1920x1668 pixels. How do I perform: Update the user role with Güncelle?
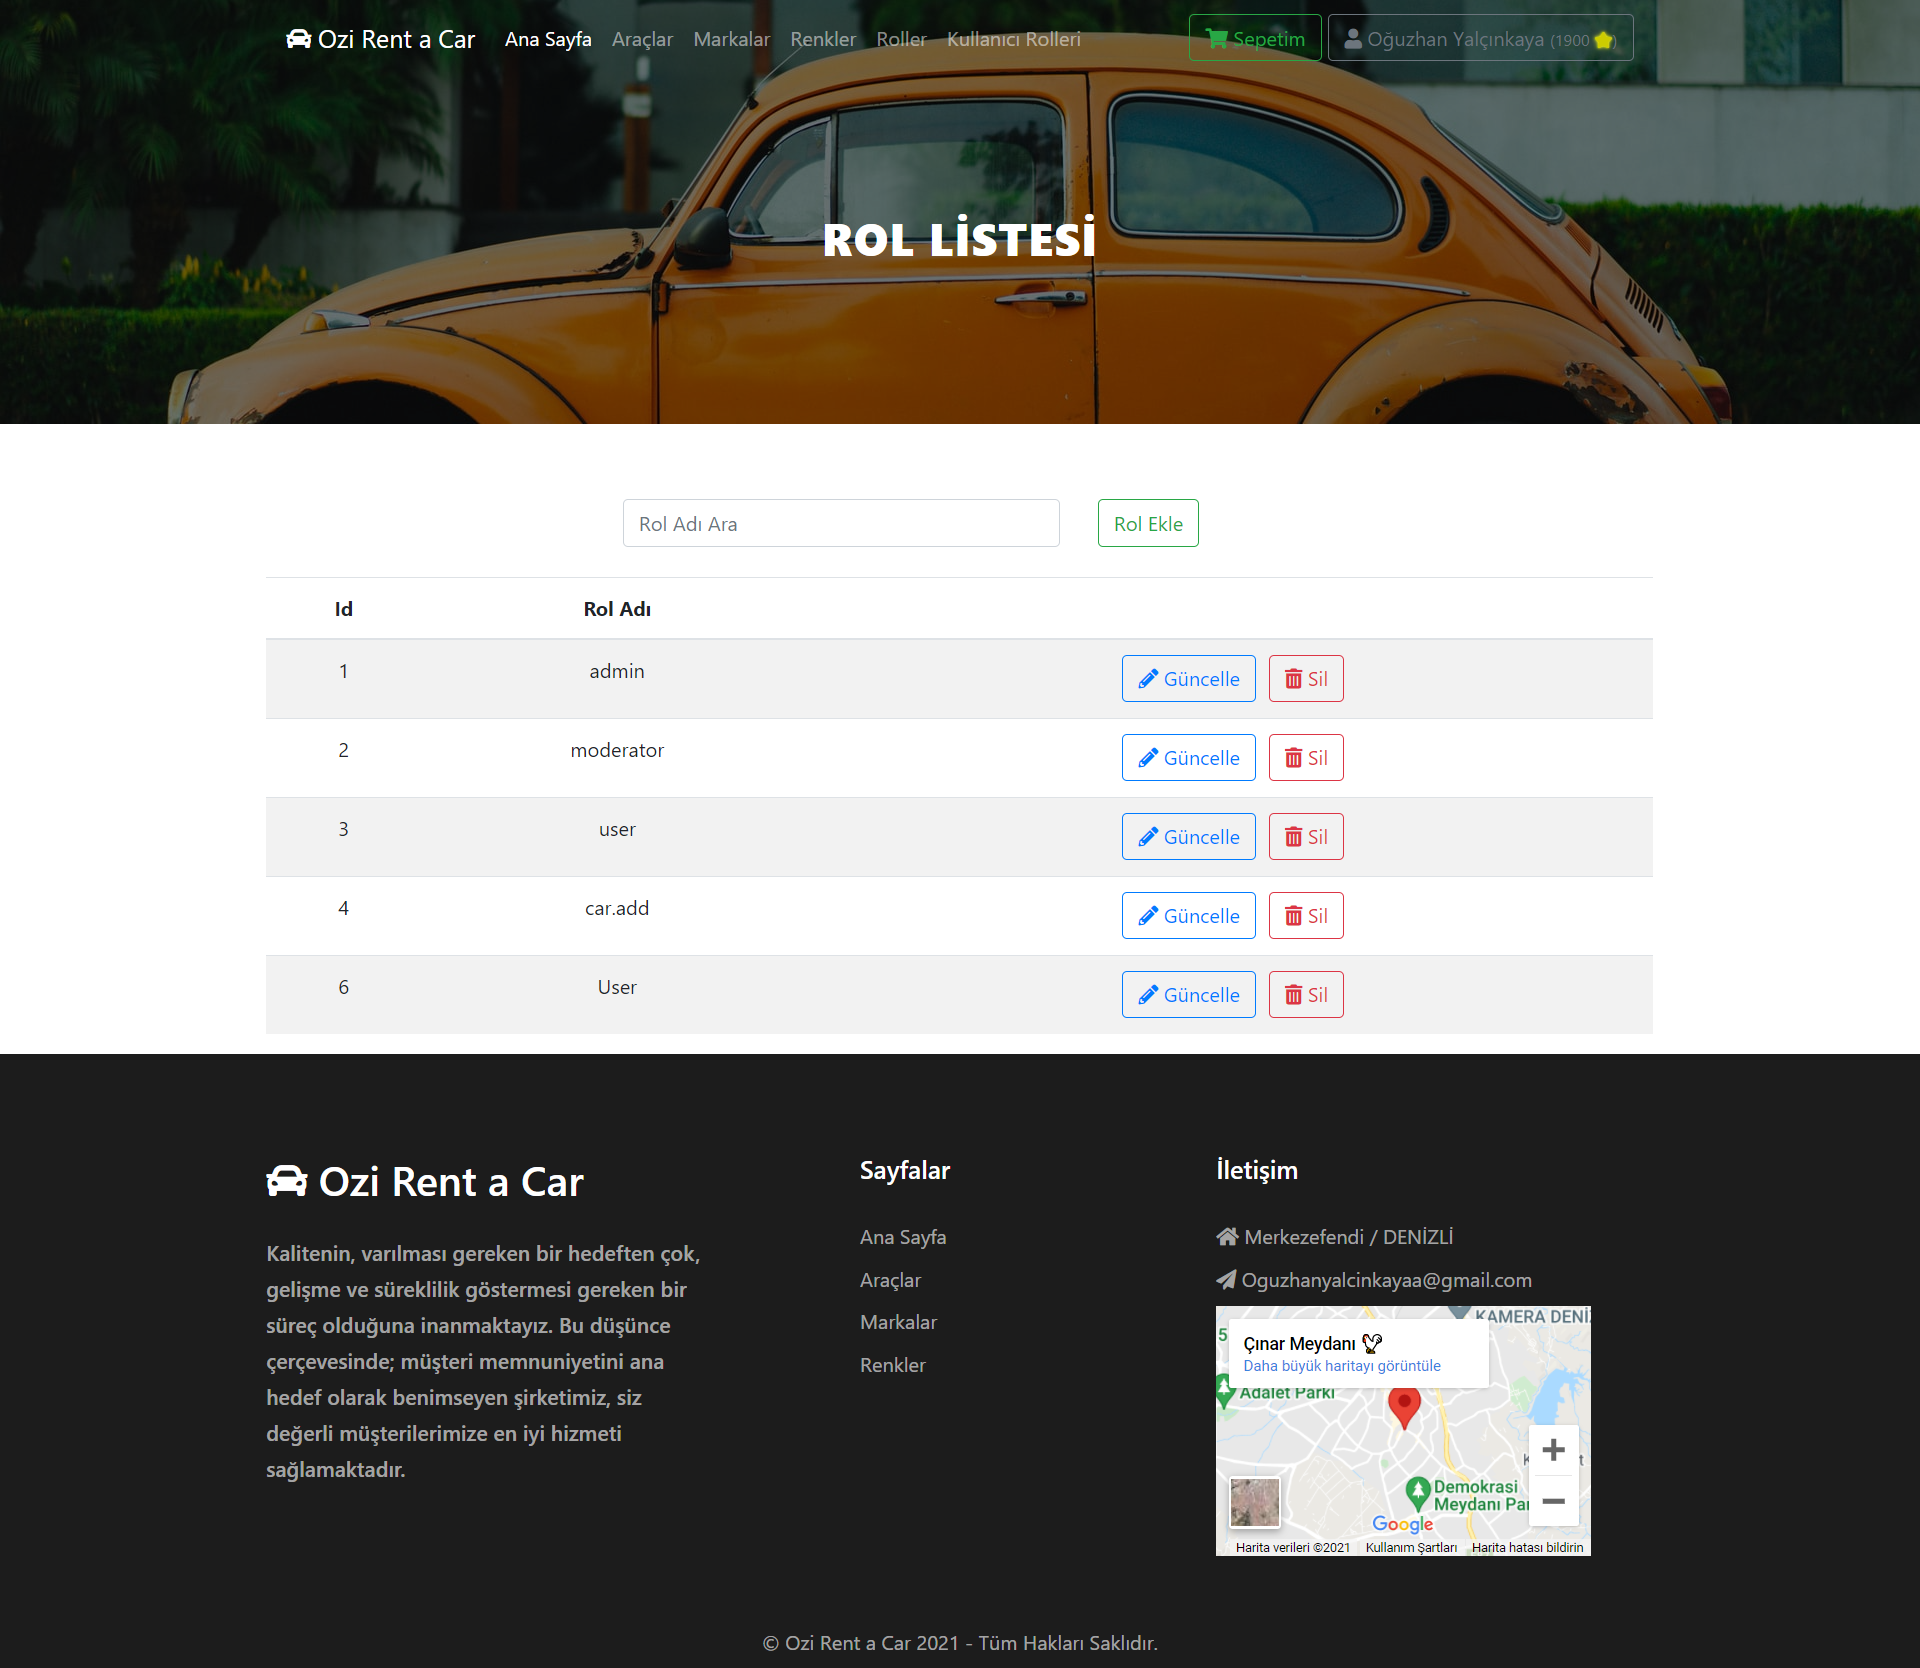click(1188, 837)
